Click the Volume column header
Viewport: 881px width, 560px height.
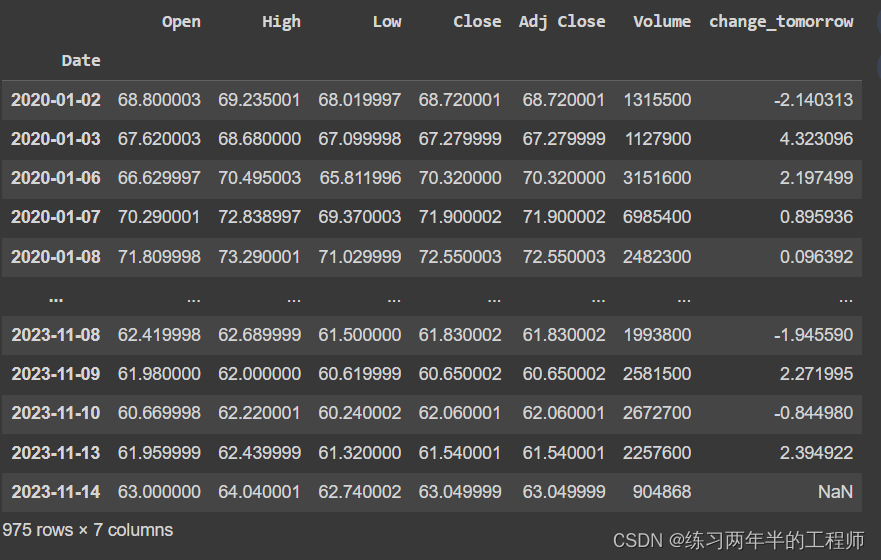(662, 22)
